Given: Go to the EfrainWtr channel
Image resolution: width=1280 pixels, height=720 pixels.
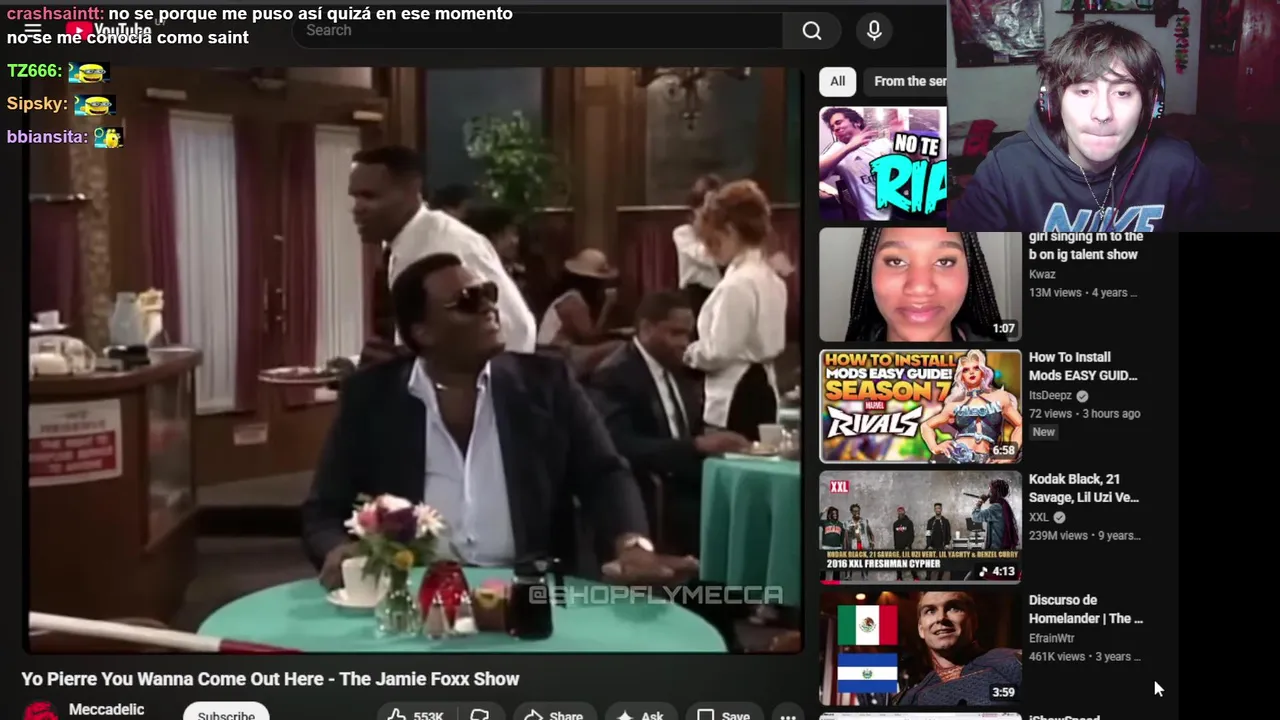Looking at the screenshot, I should [1052, 638].
